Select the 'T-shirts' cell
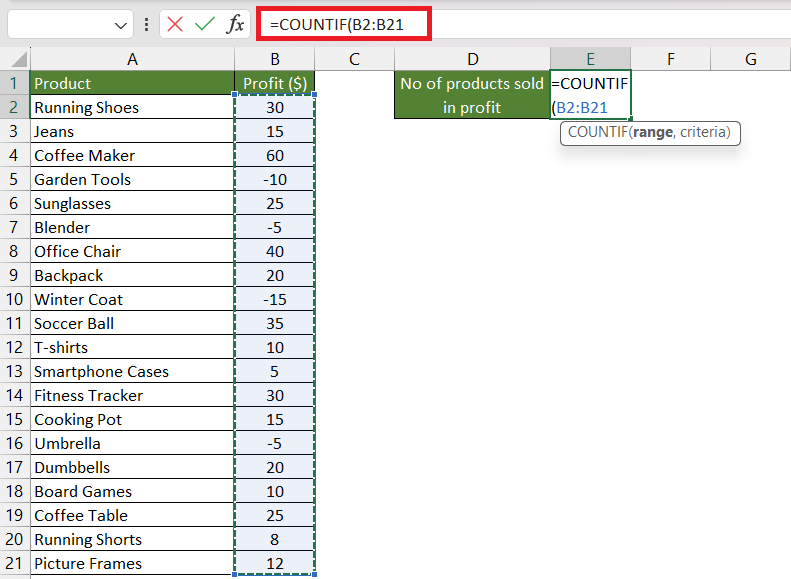The width and height of the screenshot is (791, 579). 132,347
